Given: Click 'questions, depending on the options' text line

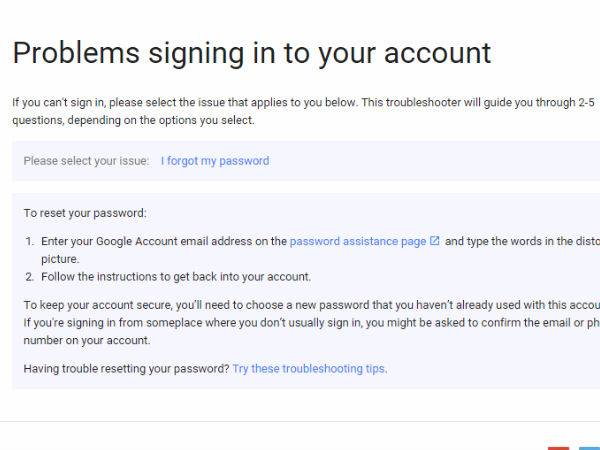Looking at the screenshot, I should click(x=133, y=120).
